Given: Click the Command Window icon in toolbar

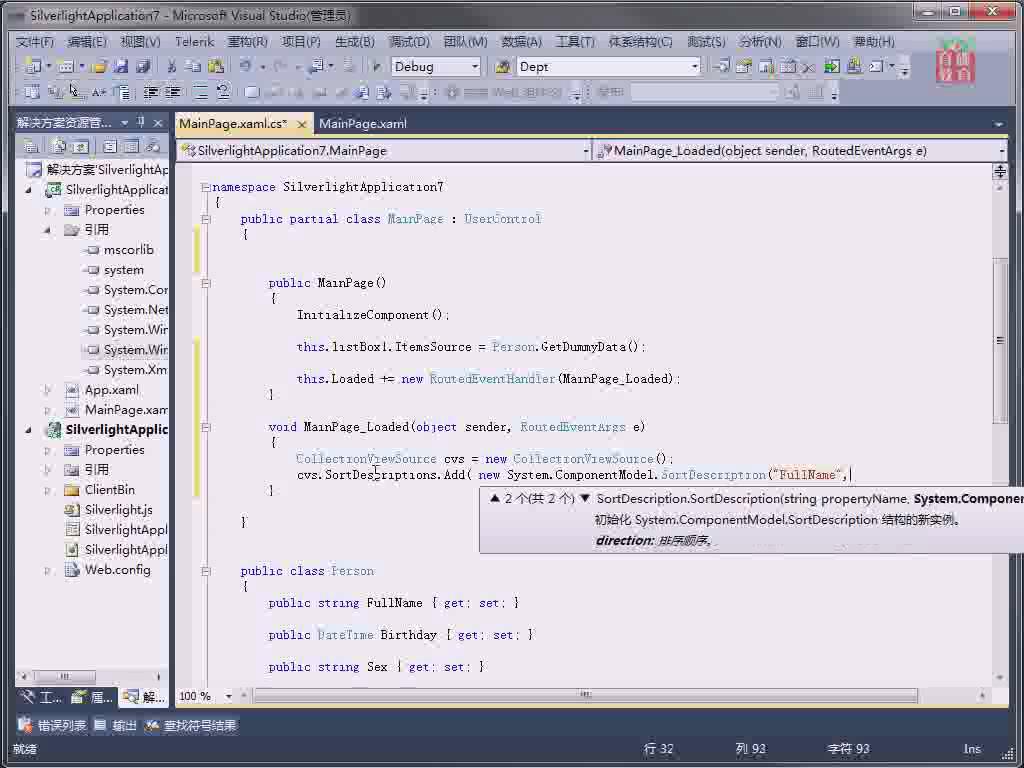Looking at the screenshot, I should pyautogui.click(x=876, y=66).
